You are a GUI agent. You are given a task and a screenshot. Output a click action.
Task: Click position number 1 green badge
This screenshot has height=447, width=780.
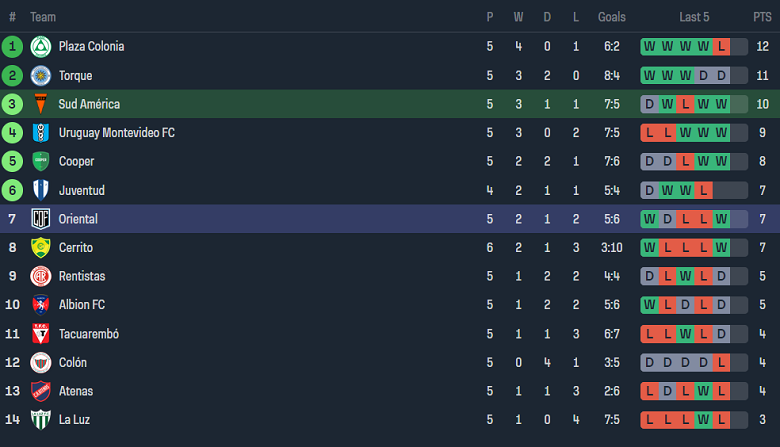12,46
